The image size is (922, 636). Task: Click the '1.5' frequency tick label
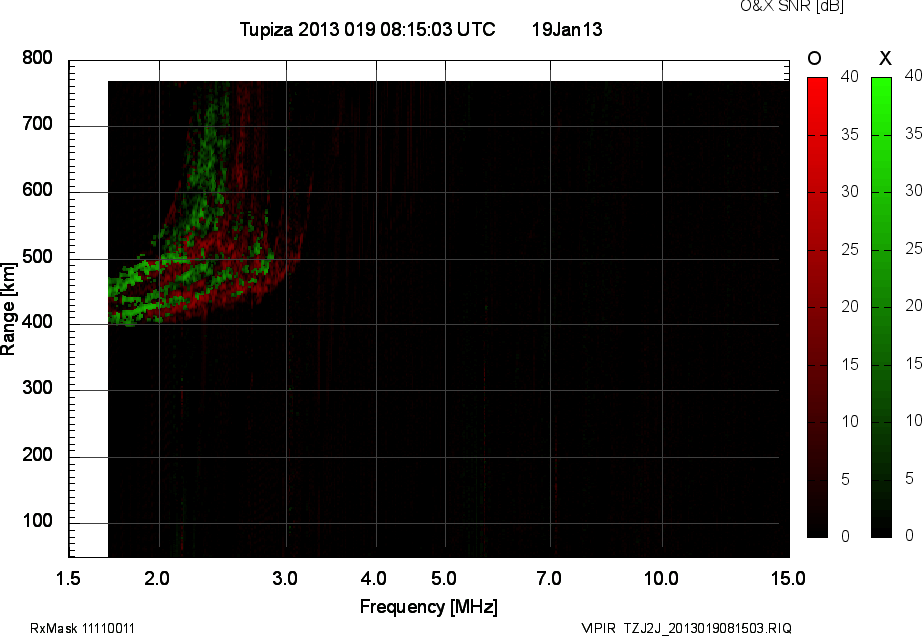click(68, 578)
